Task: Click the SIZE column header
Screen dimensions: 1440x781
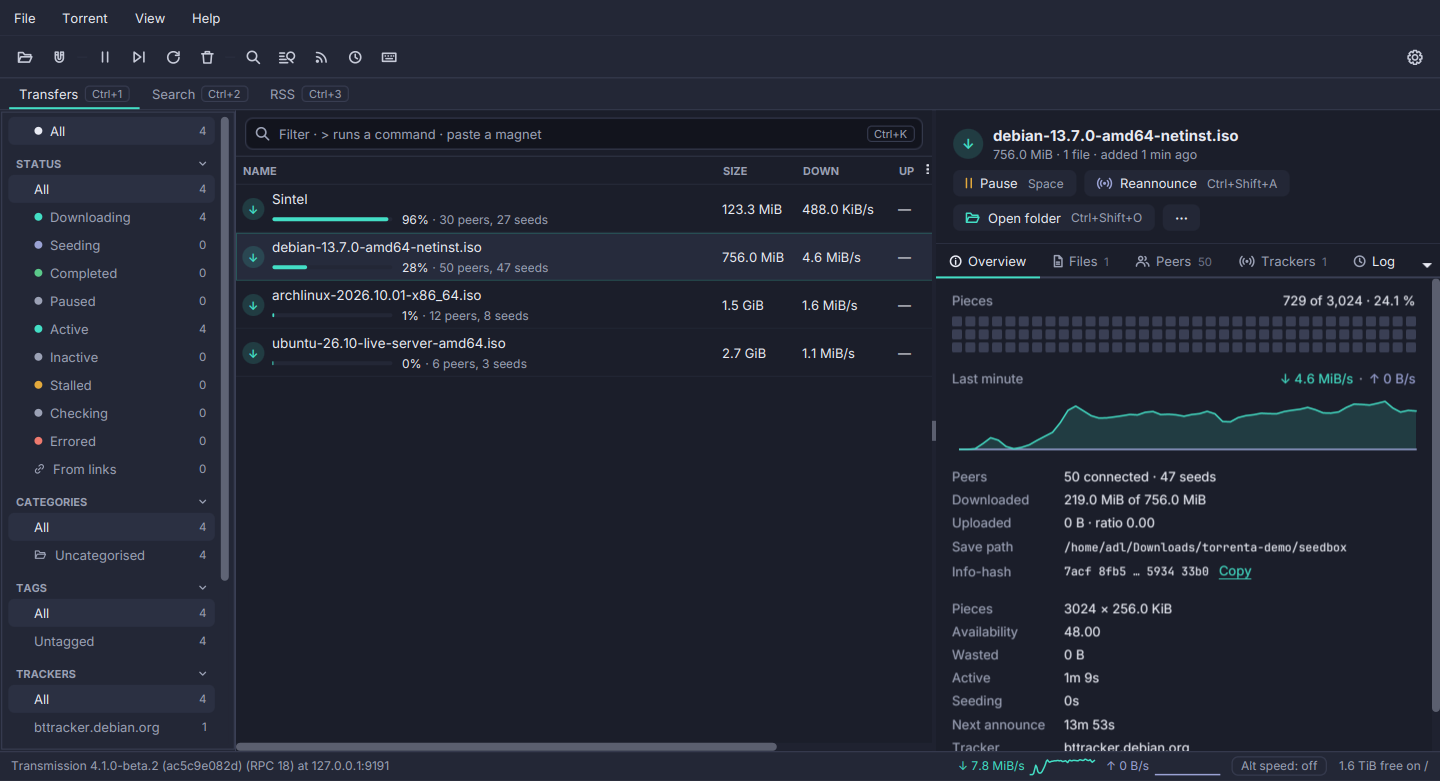Action: 735,171
